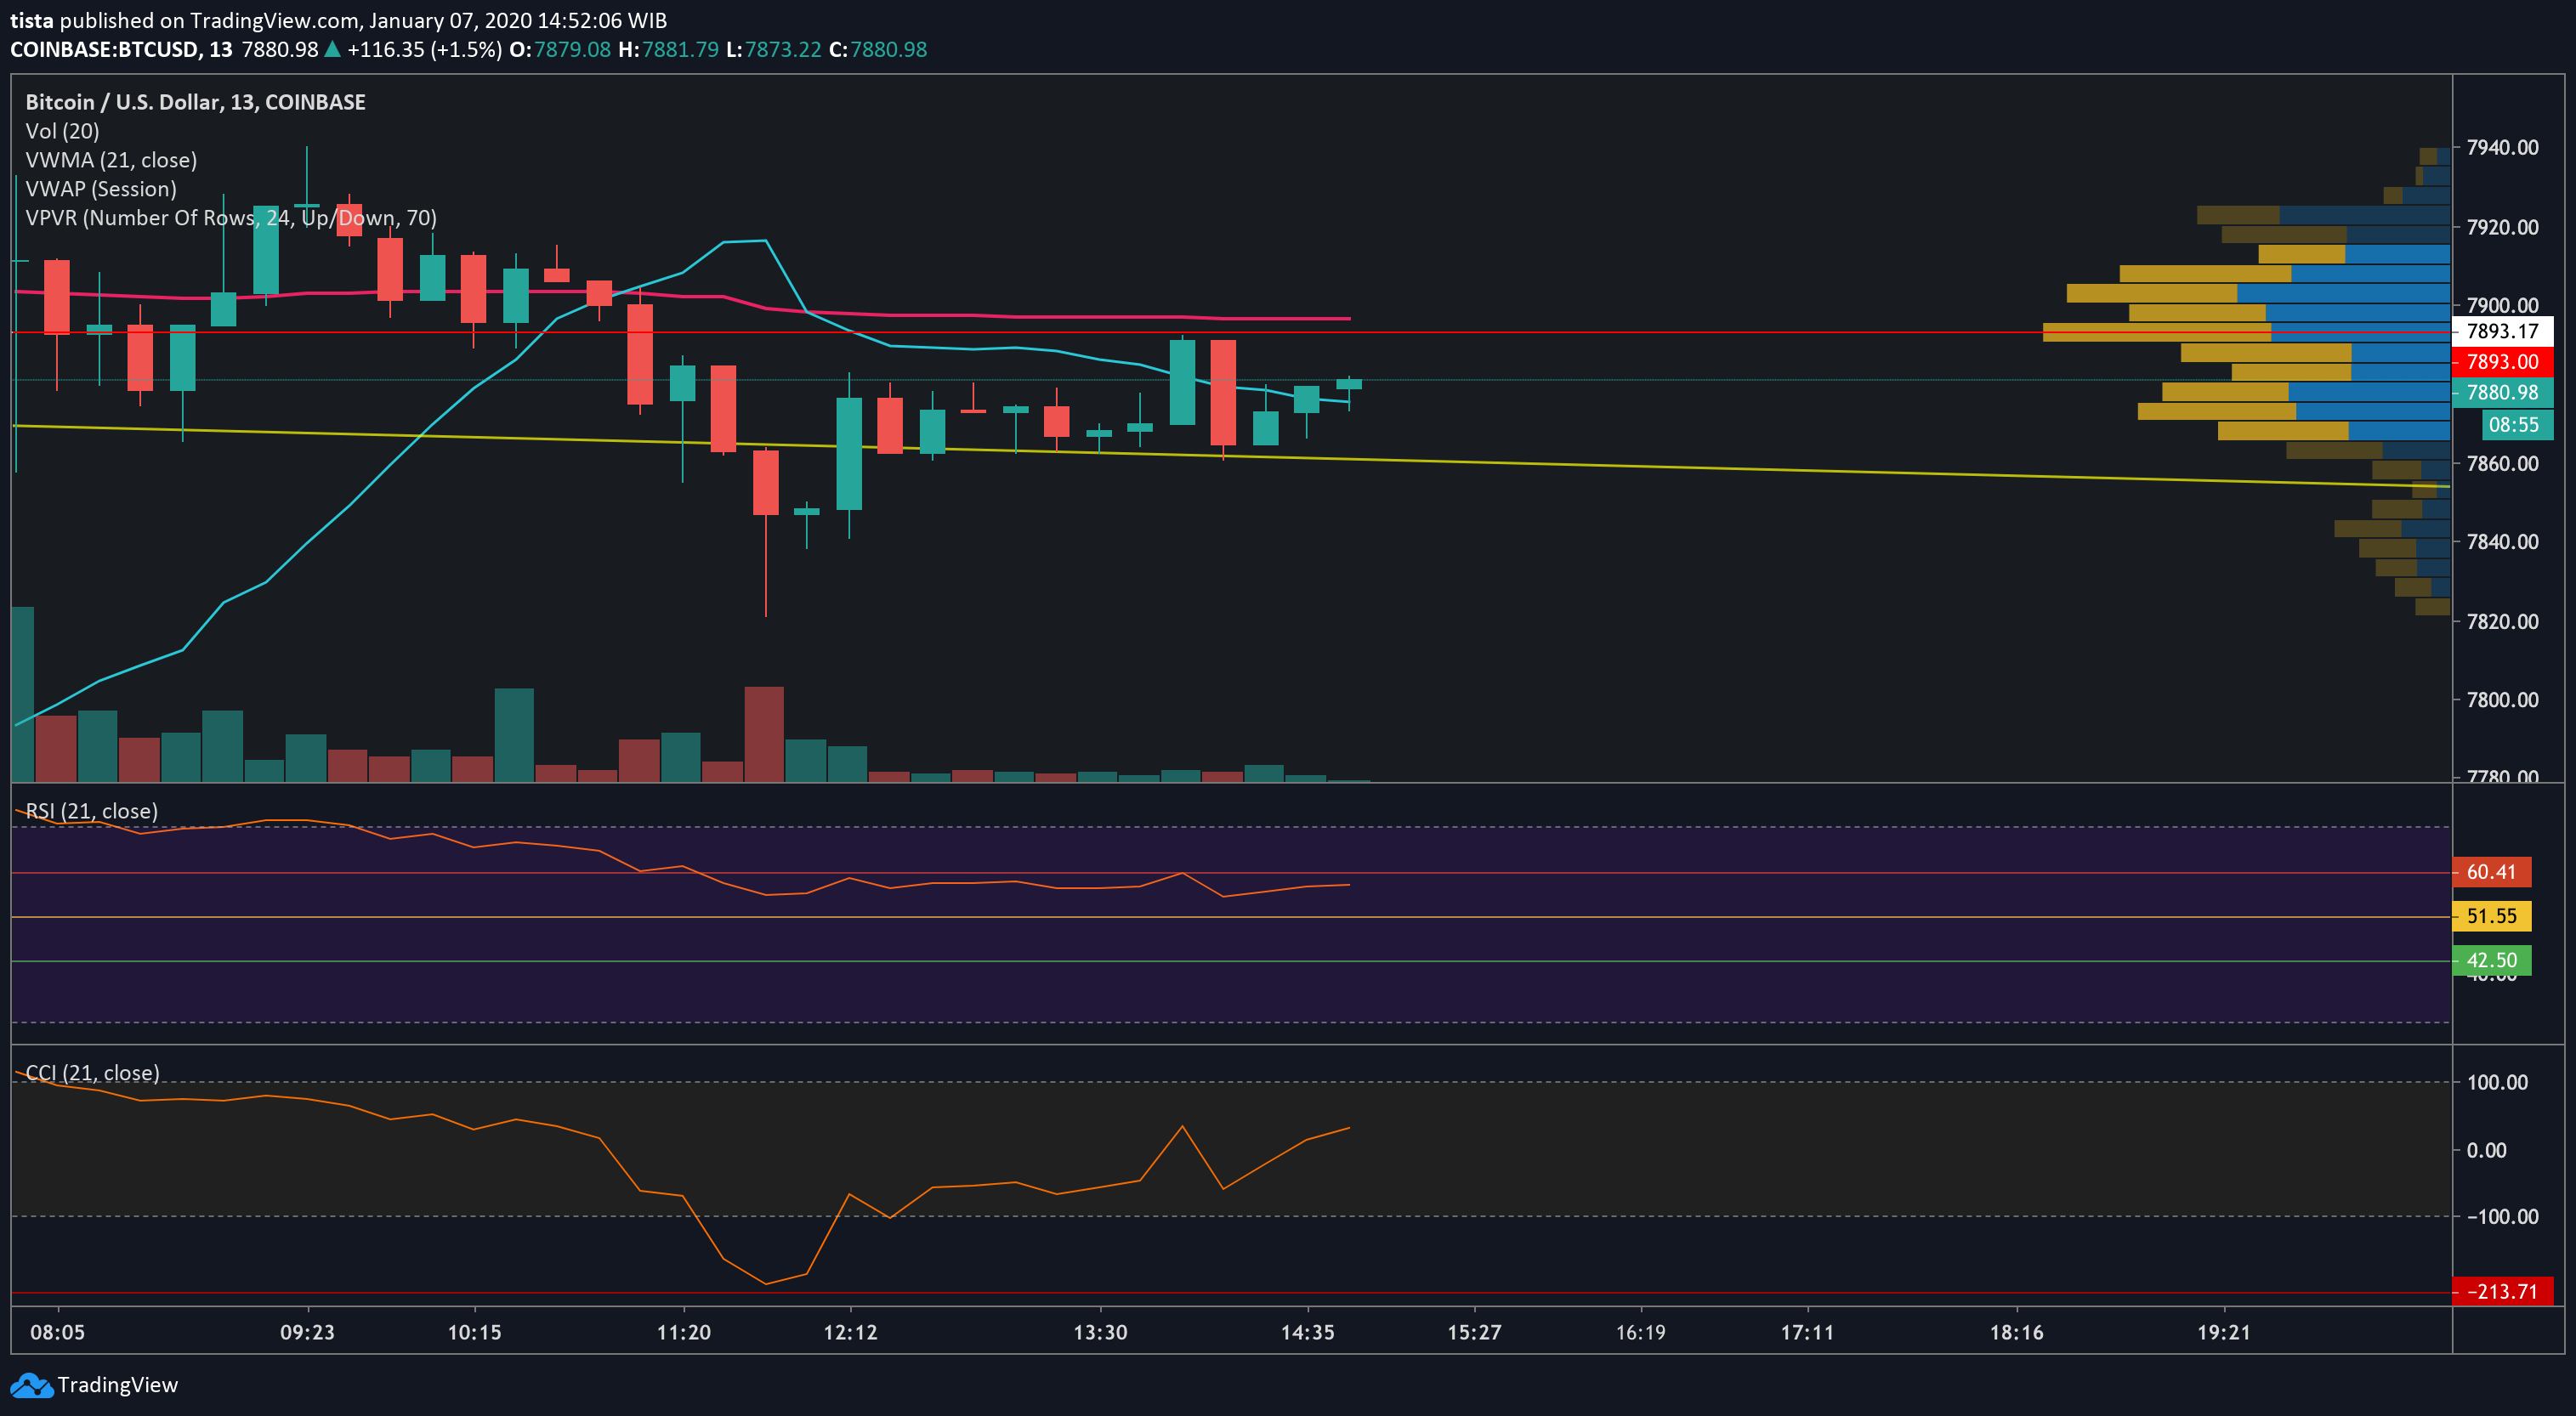Viewport: 2576px width, 1416px height.
Task: Click the green 42.50 RSI level tag
Action: [x=2491, y=960]
